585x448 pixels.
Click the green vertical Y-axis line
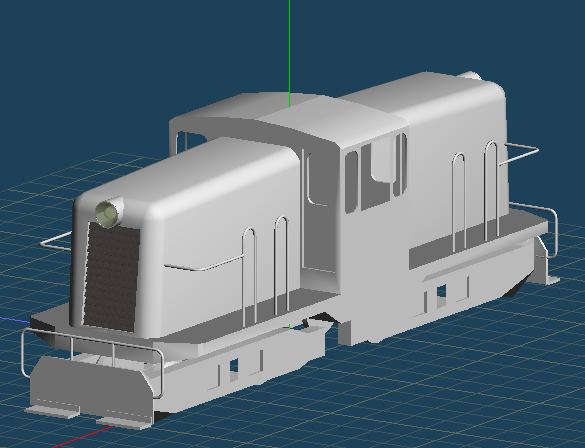point(290,53)
